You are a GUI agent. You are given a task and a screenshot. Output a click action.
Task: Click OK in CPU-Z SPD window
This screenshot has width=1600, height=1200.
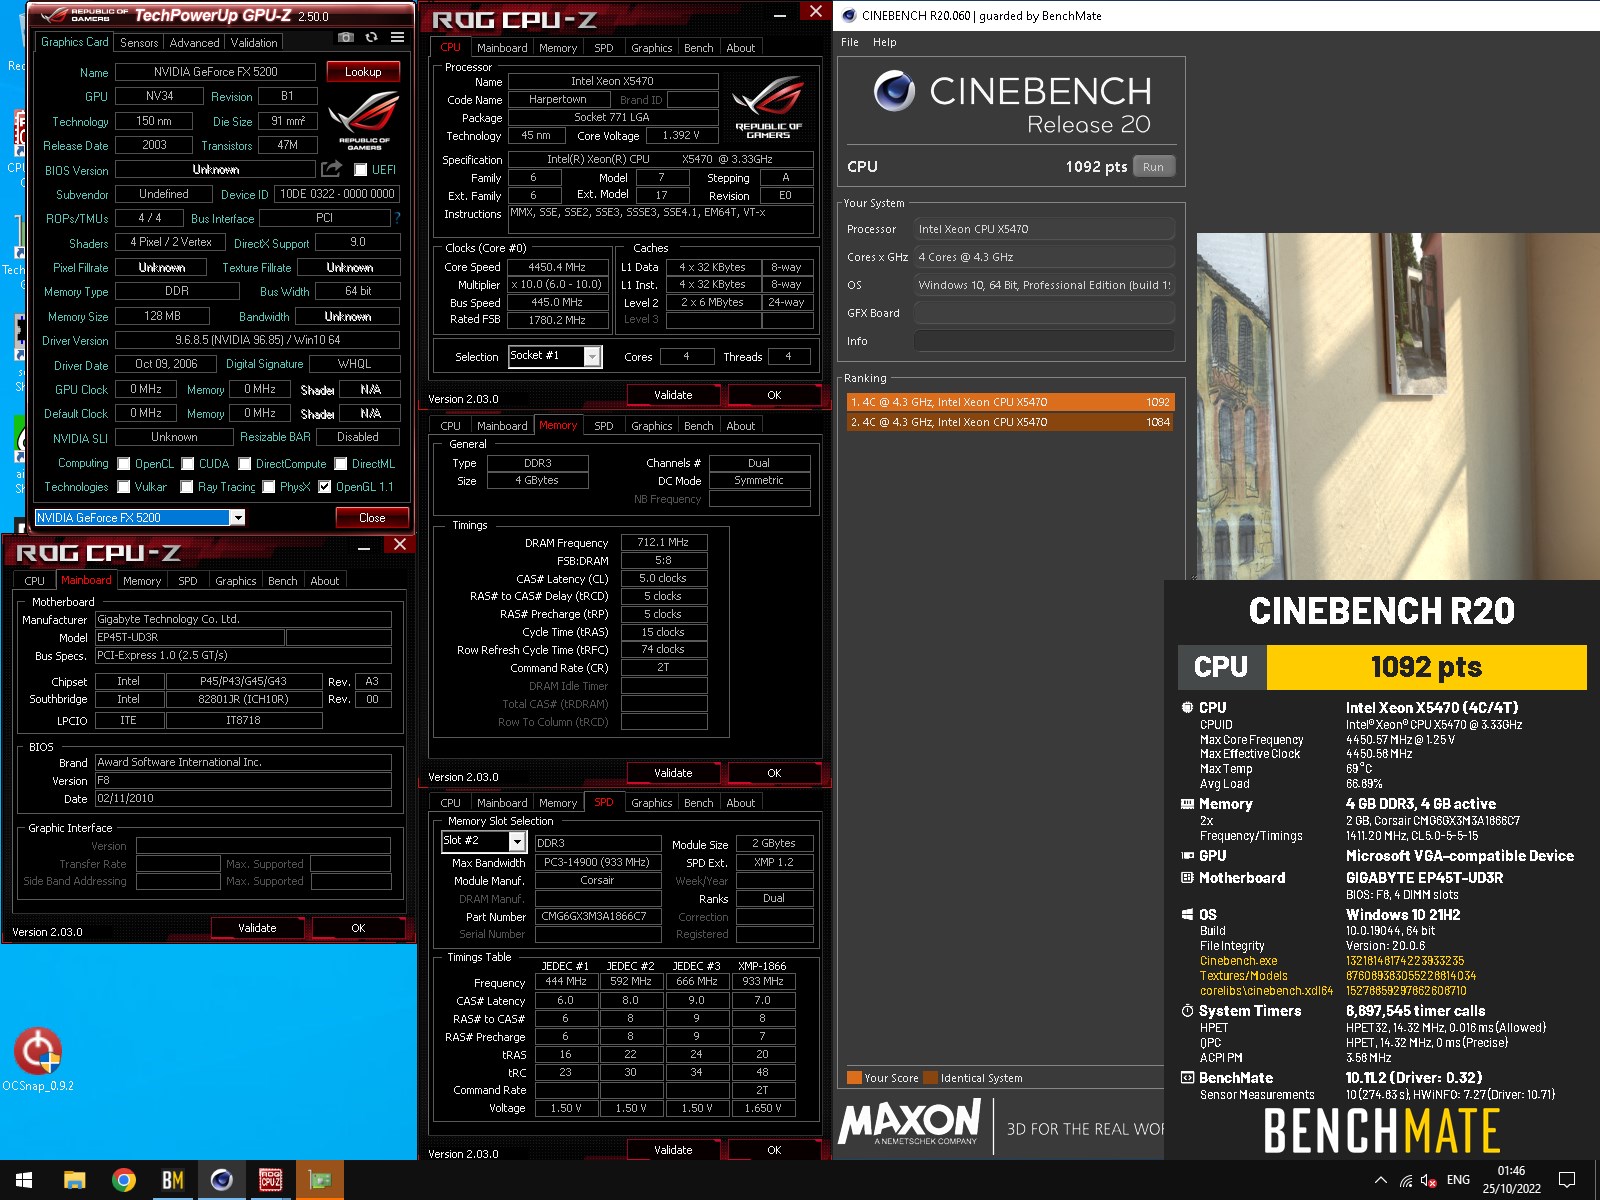774,1150
